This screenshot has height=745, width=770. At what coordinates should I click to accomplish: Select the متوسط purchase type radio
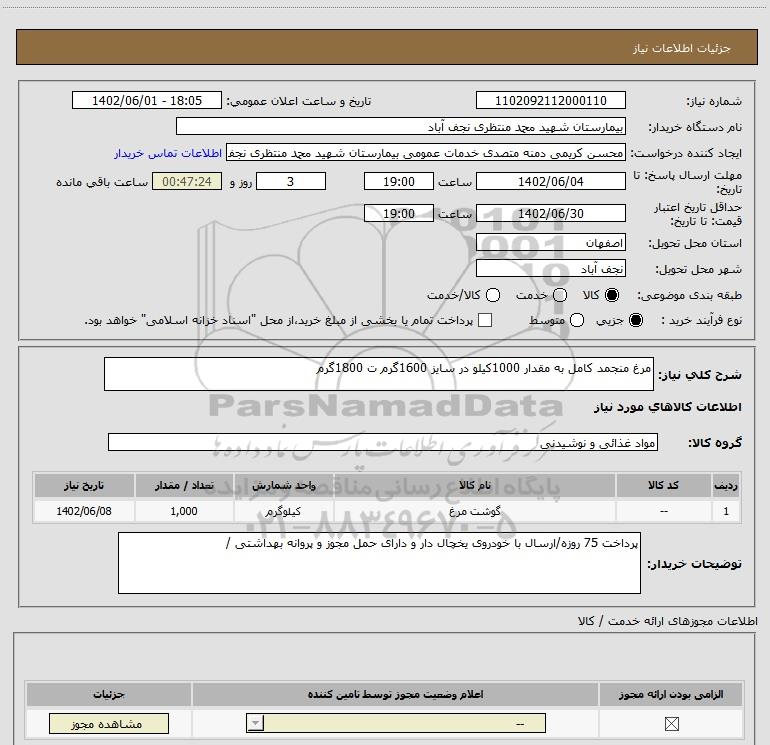click(x=577, y=321)
